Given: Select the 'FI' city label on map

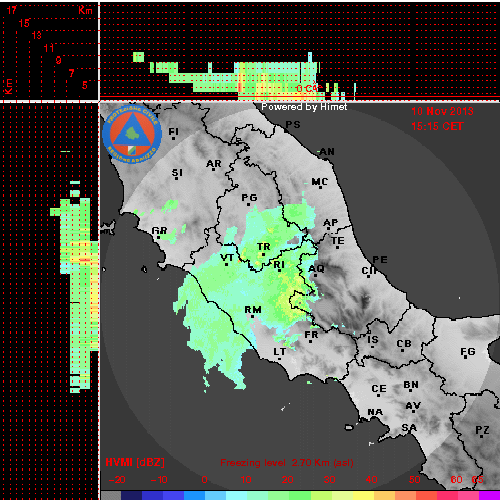Looking at the screenshot, I should [173, 131].
